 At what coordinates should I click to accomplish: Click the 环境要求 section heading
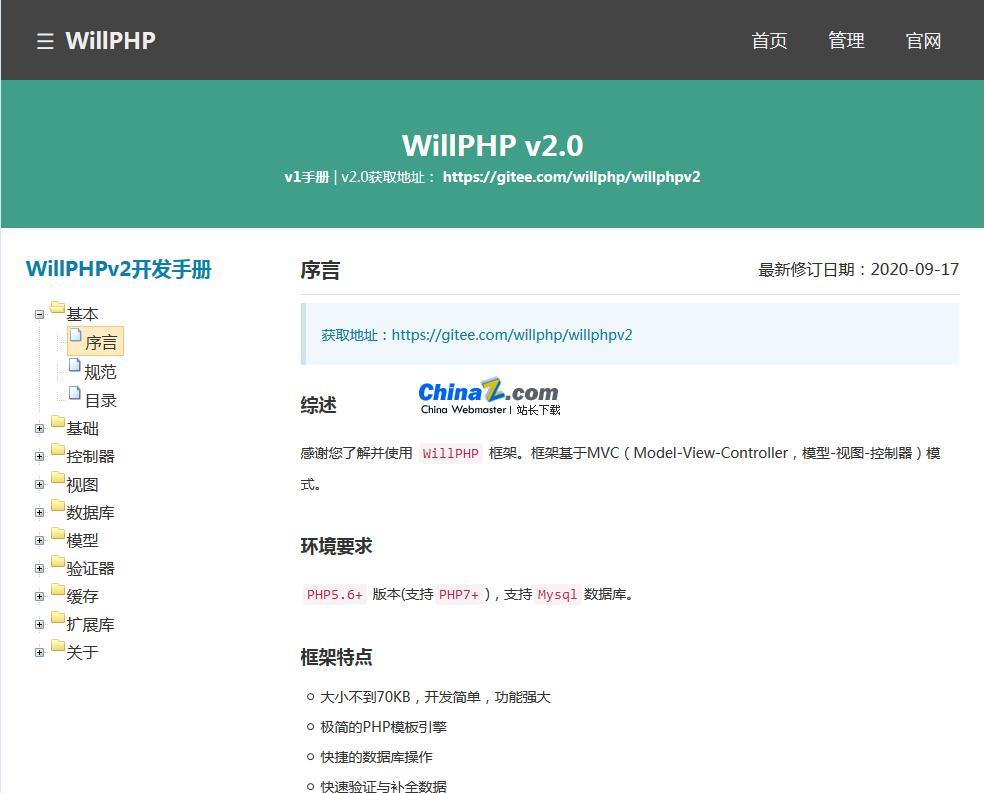coord(336,546)
